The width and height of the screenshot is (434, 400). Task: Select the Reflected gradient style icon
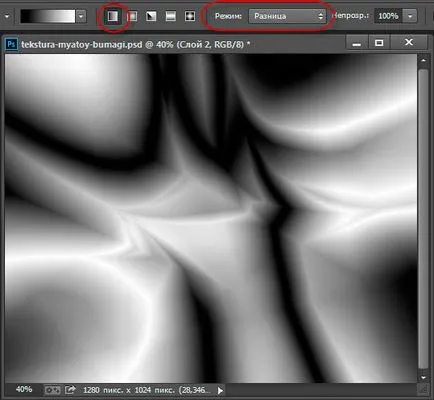click(x=171, y=16)
